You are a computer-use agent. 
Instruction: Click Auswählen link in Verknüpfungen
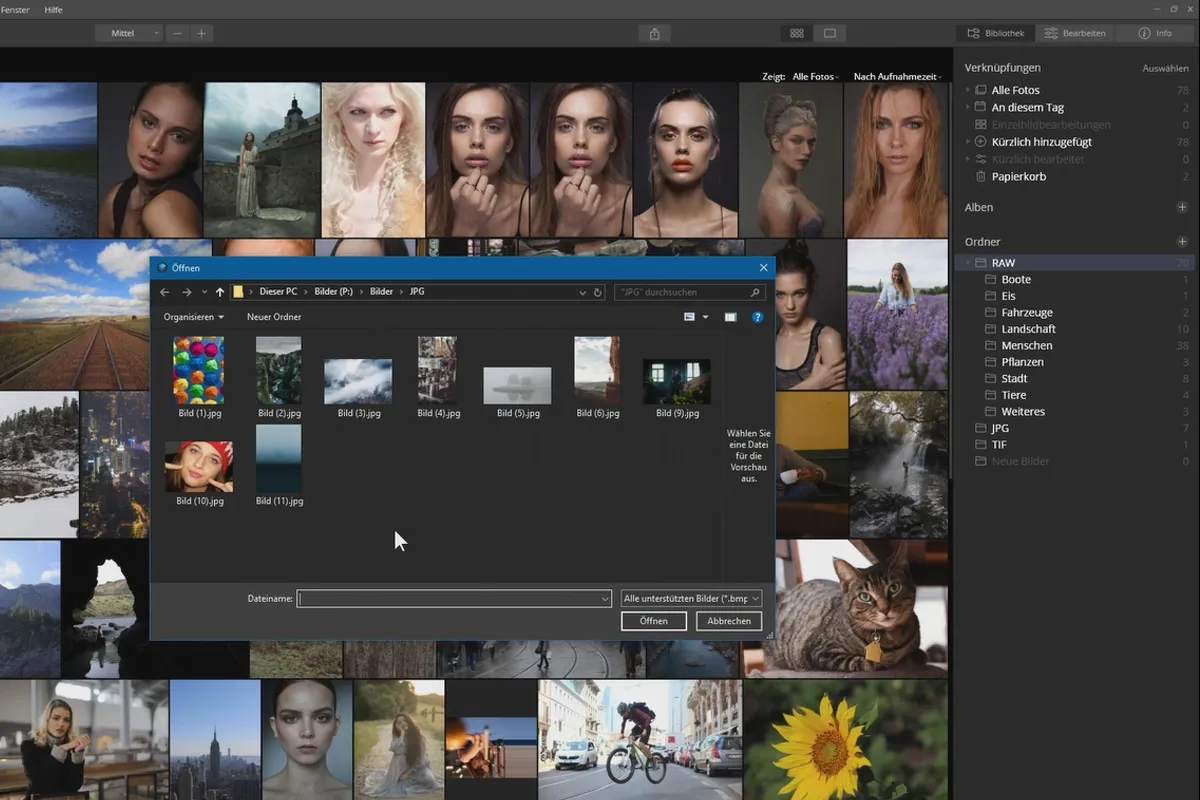coord(1165,69)
